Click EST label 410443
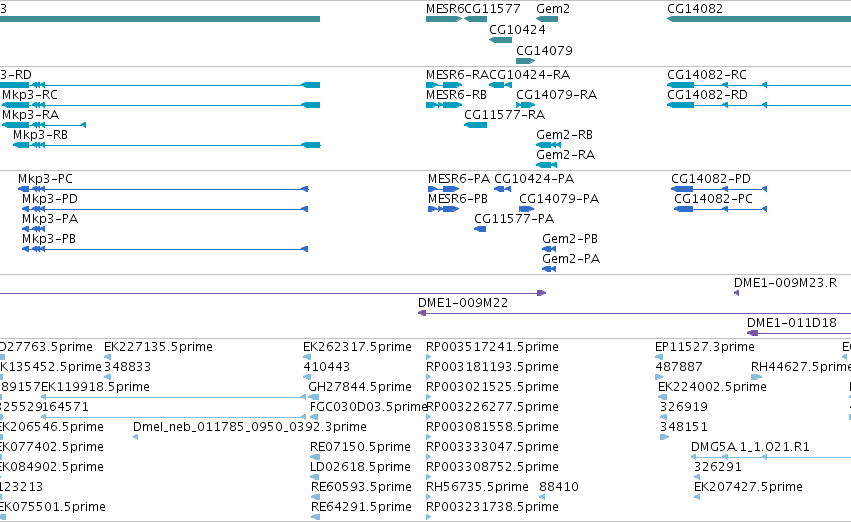851x522 pixels. click(327, 367)
